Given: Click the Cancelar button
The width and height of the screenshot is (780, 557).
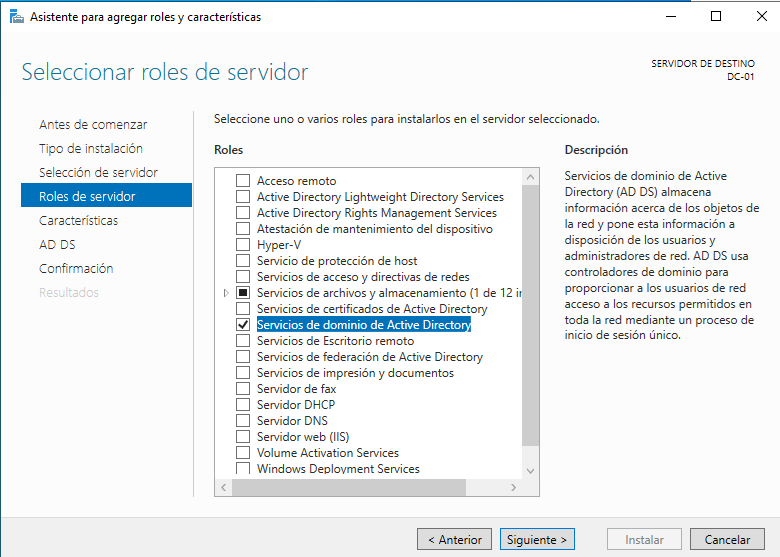Looking at the screenshot, I should 727,540.
